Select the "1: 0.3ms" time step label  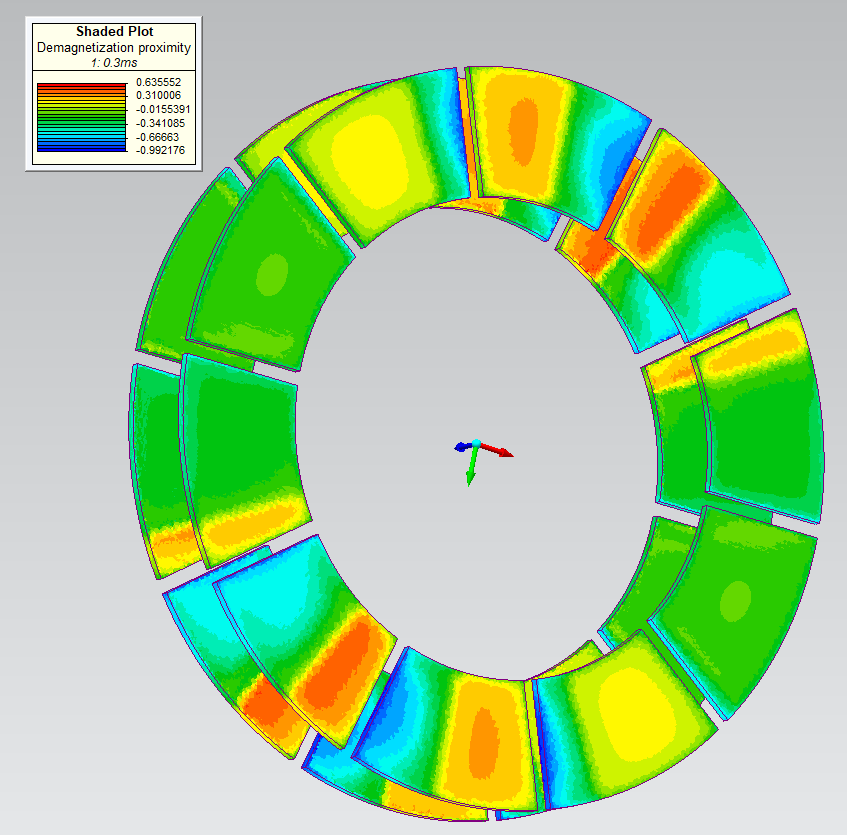[113, 63]
